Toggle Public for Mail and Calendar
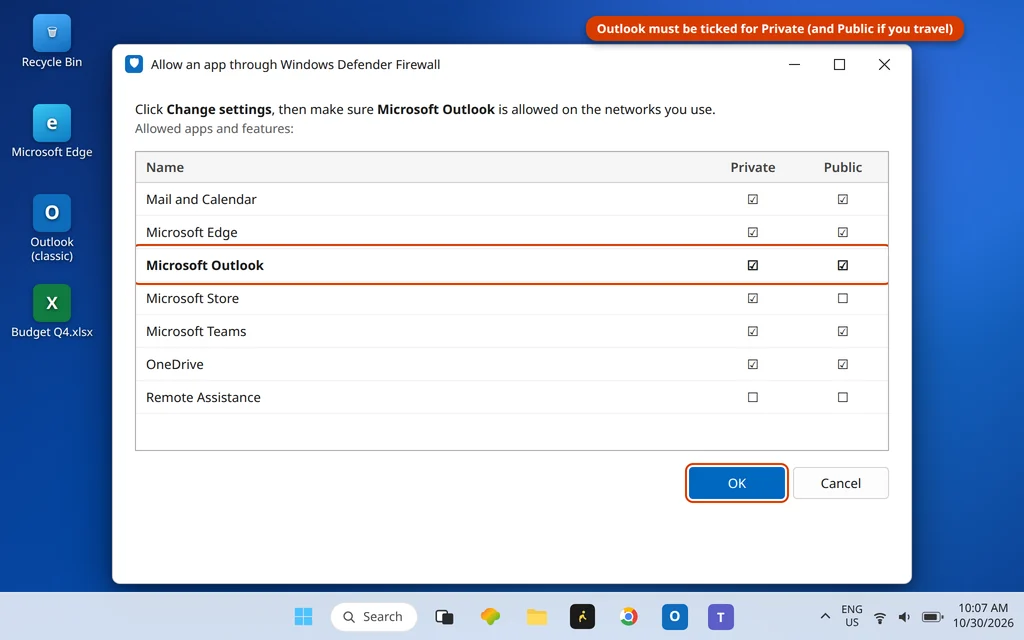The width and height of the screenshot is (1024, 640). (x=842, y=199)
